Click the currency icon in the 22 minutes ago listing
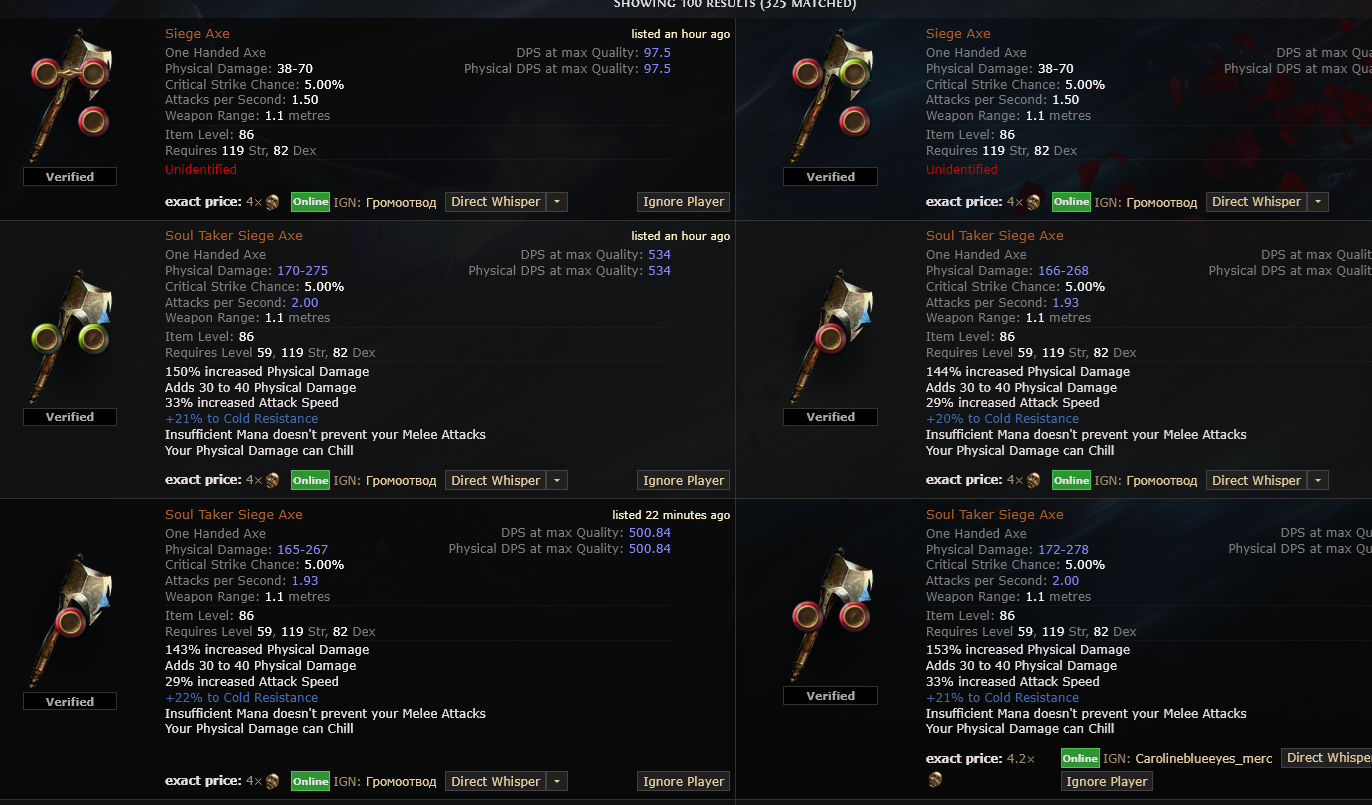The height and width of the screenshot is (805, 1372). tap(272, 782)
